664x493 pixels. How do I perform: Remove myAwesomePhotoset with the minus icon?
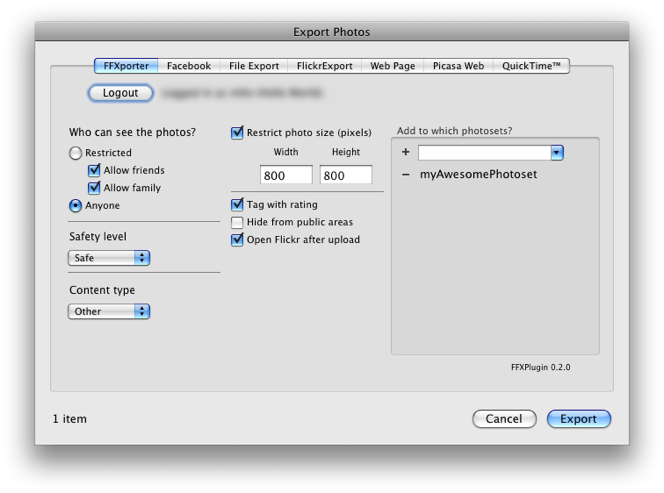tap(406, 174)
